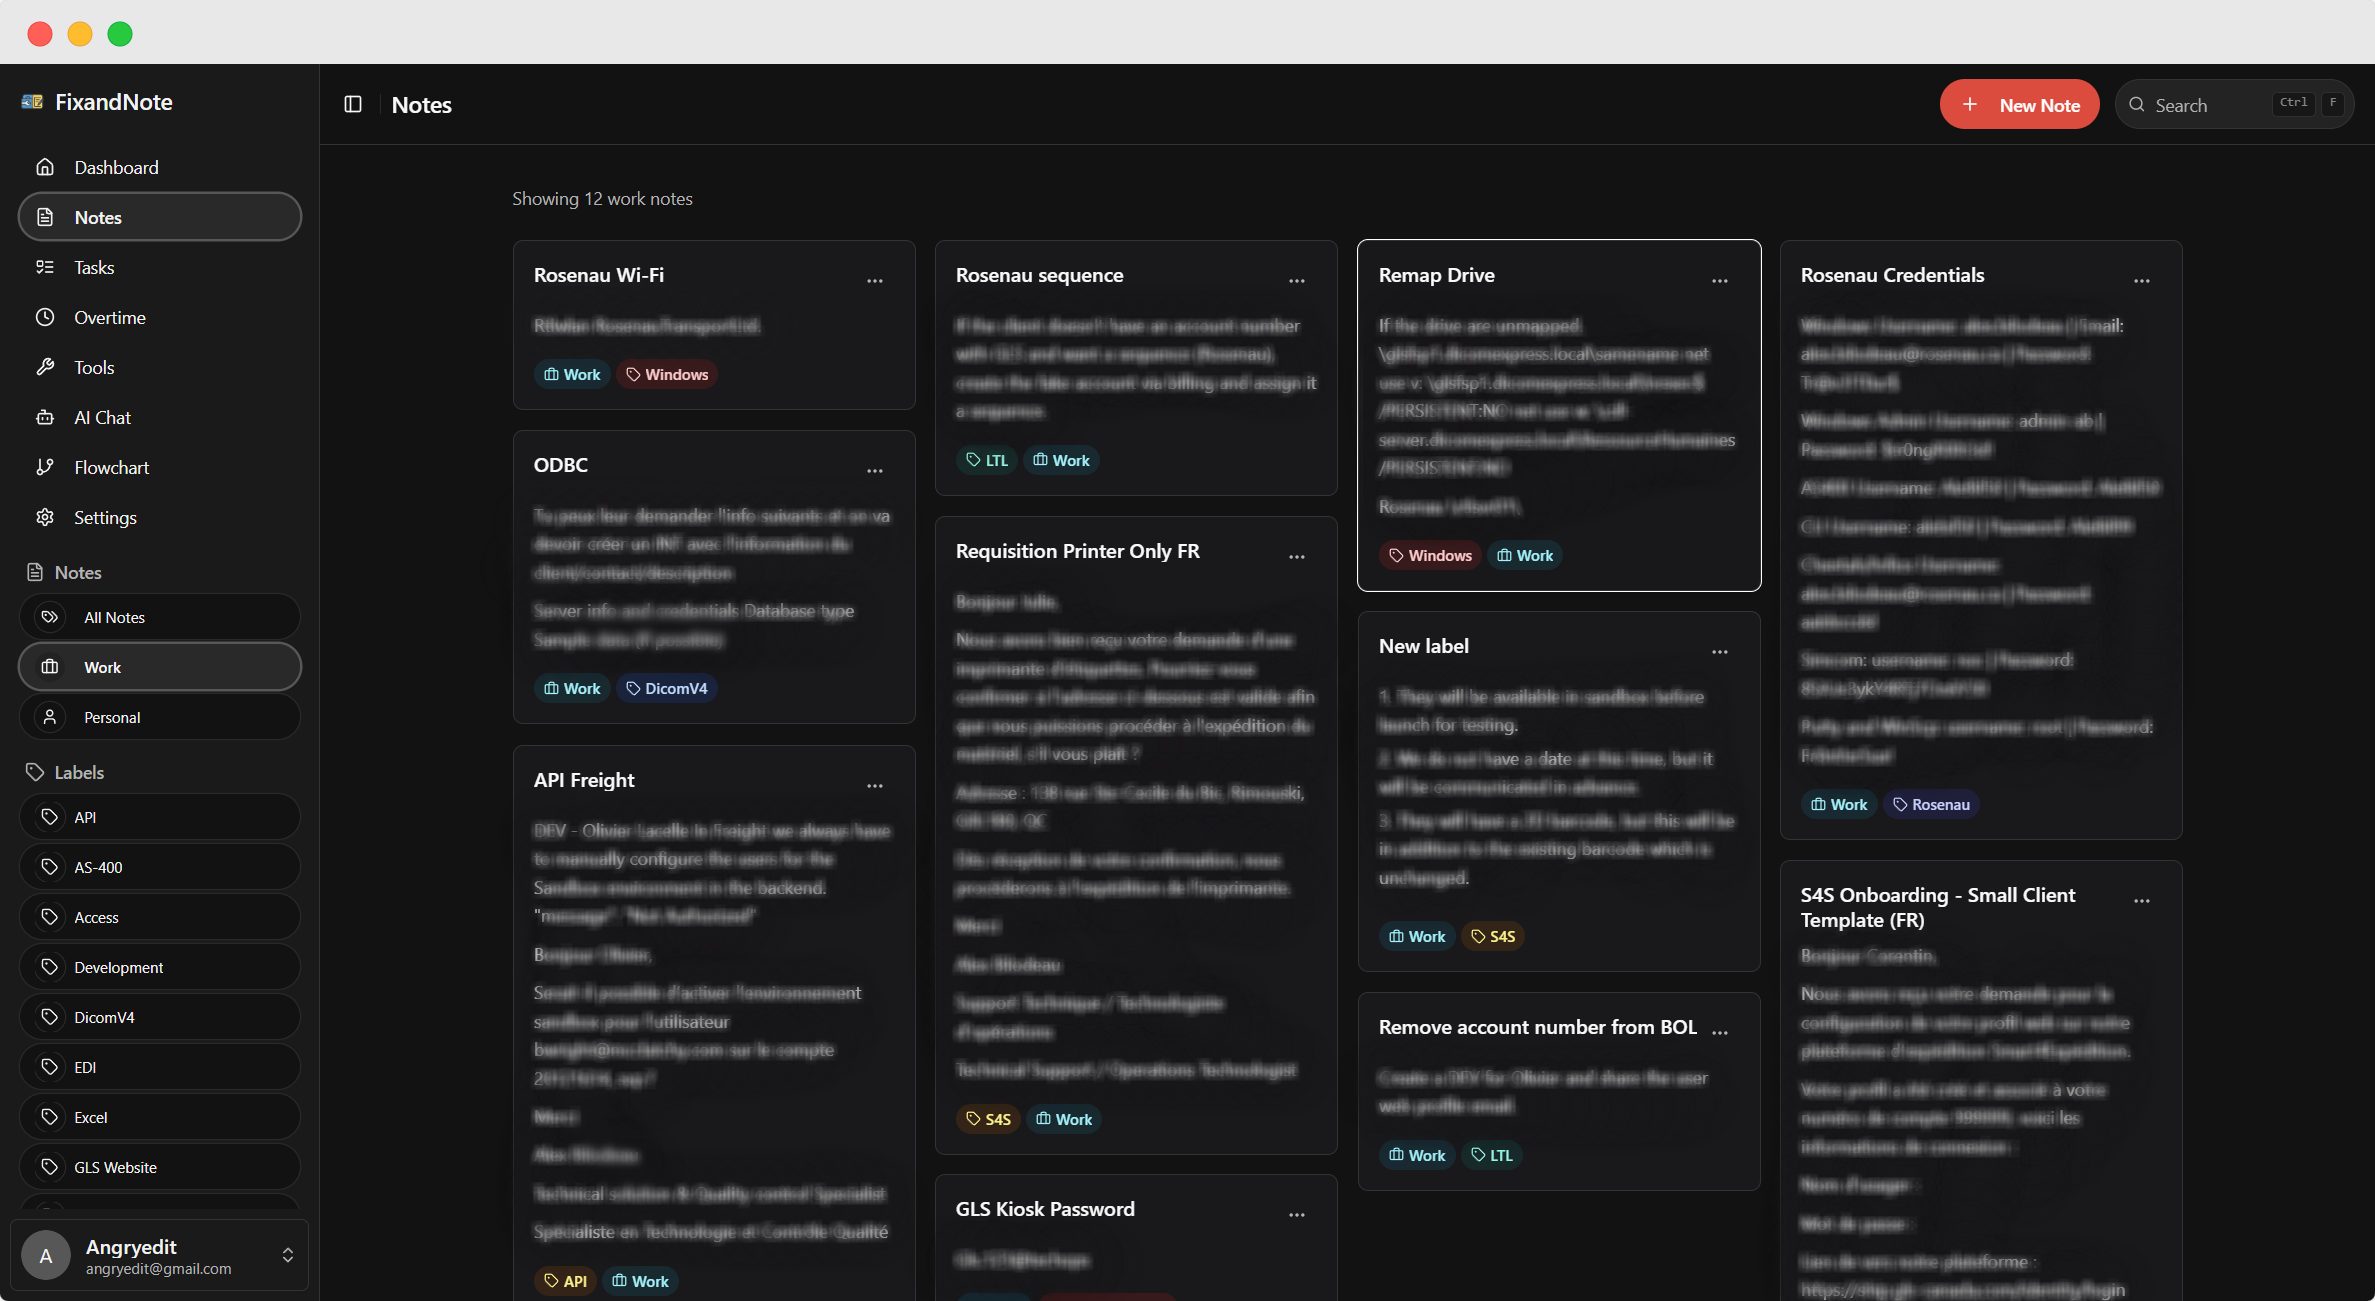Image resolution: width=2375 pixels, height=1301 pixels.
Task: Open the options menu on Rosenau Wi-Fi note
Action: [x=875, y=281]
